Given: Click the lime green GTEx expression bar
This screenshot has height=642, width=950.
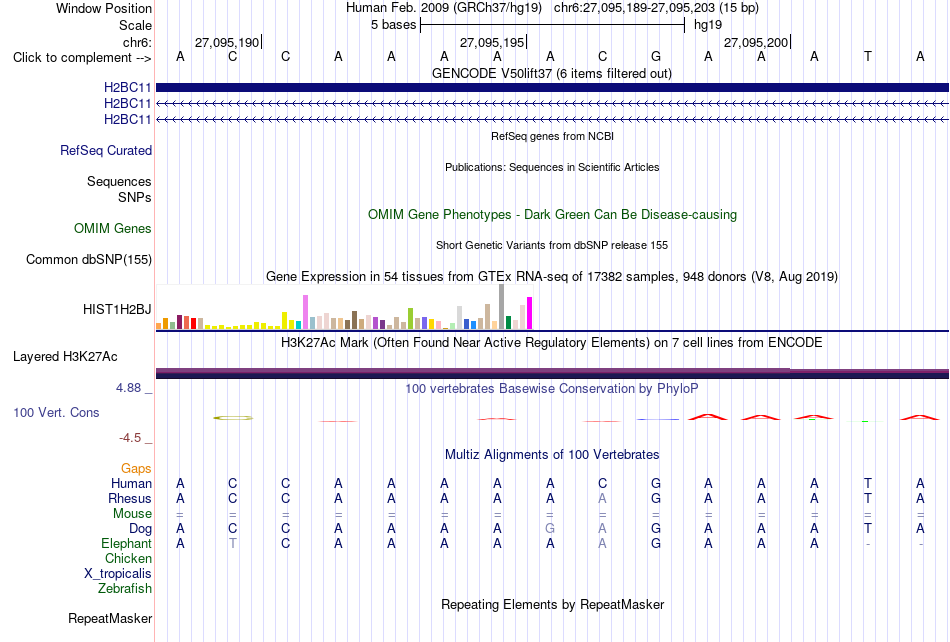Looking at the screenshot, I should [x=410, y=319].
